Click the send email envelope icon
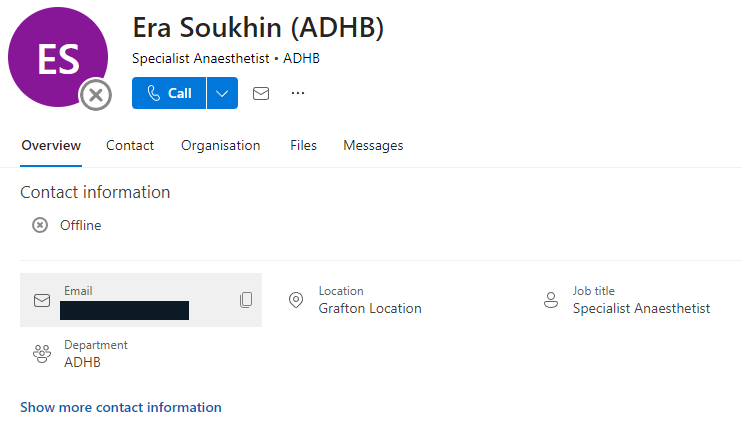The image size is (742, 432). point(261,93)
